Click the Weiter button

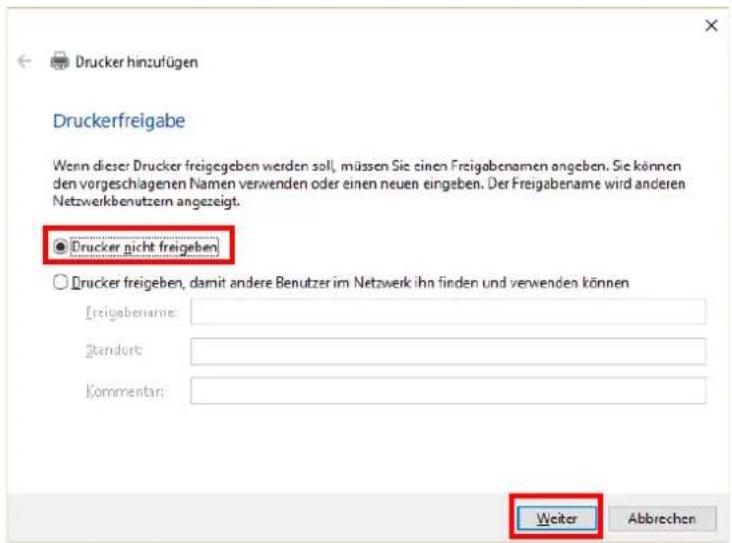pyautogui.click(x=556, y=518)
